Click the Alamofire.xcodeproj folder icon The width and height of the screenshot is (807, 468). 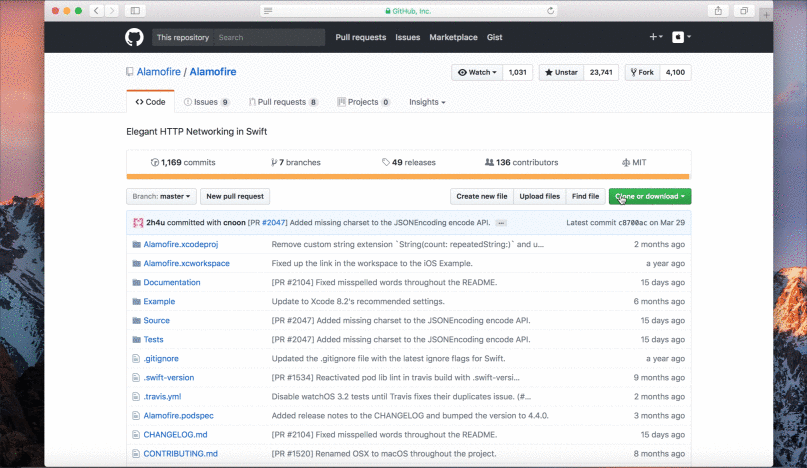(135, 244)
